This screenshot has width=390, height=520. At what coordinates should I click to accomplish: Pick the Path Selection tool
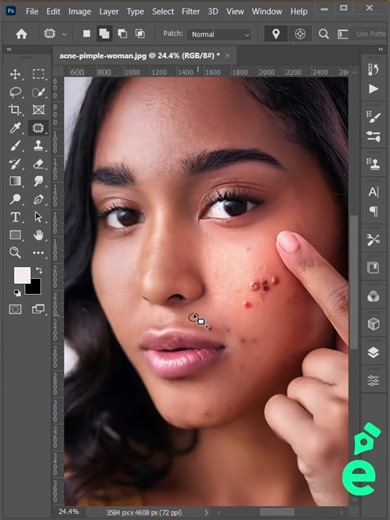[38, 217]
